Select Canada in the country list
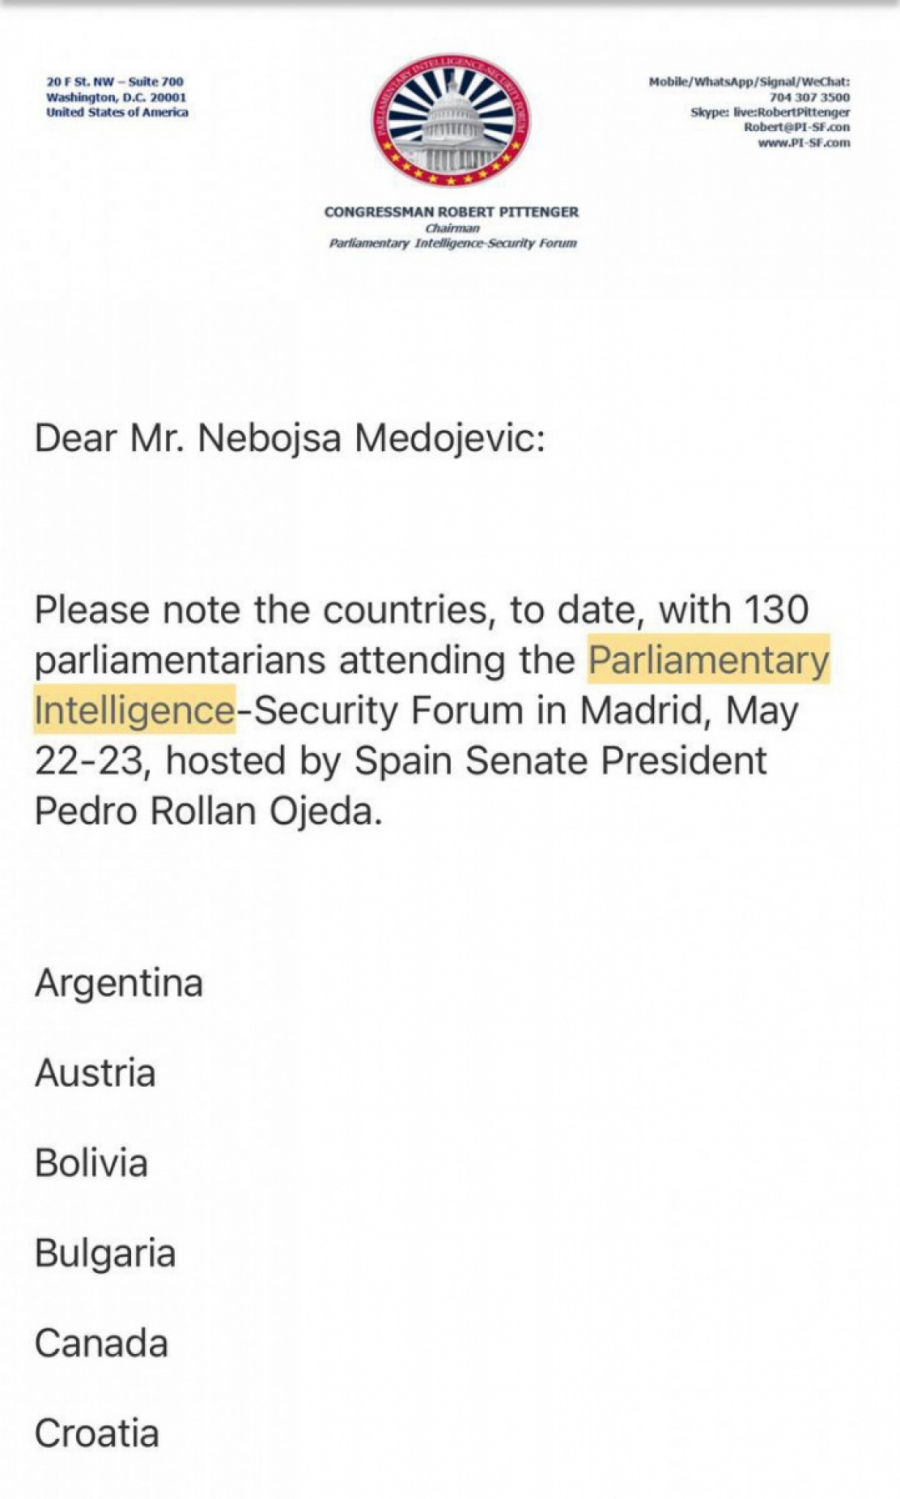 point(101,1343)
